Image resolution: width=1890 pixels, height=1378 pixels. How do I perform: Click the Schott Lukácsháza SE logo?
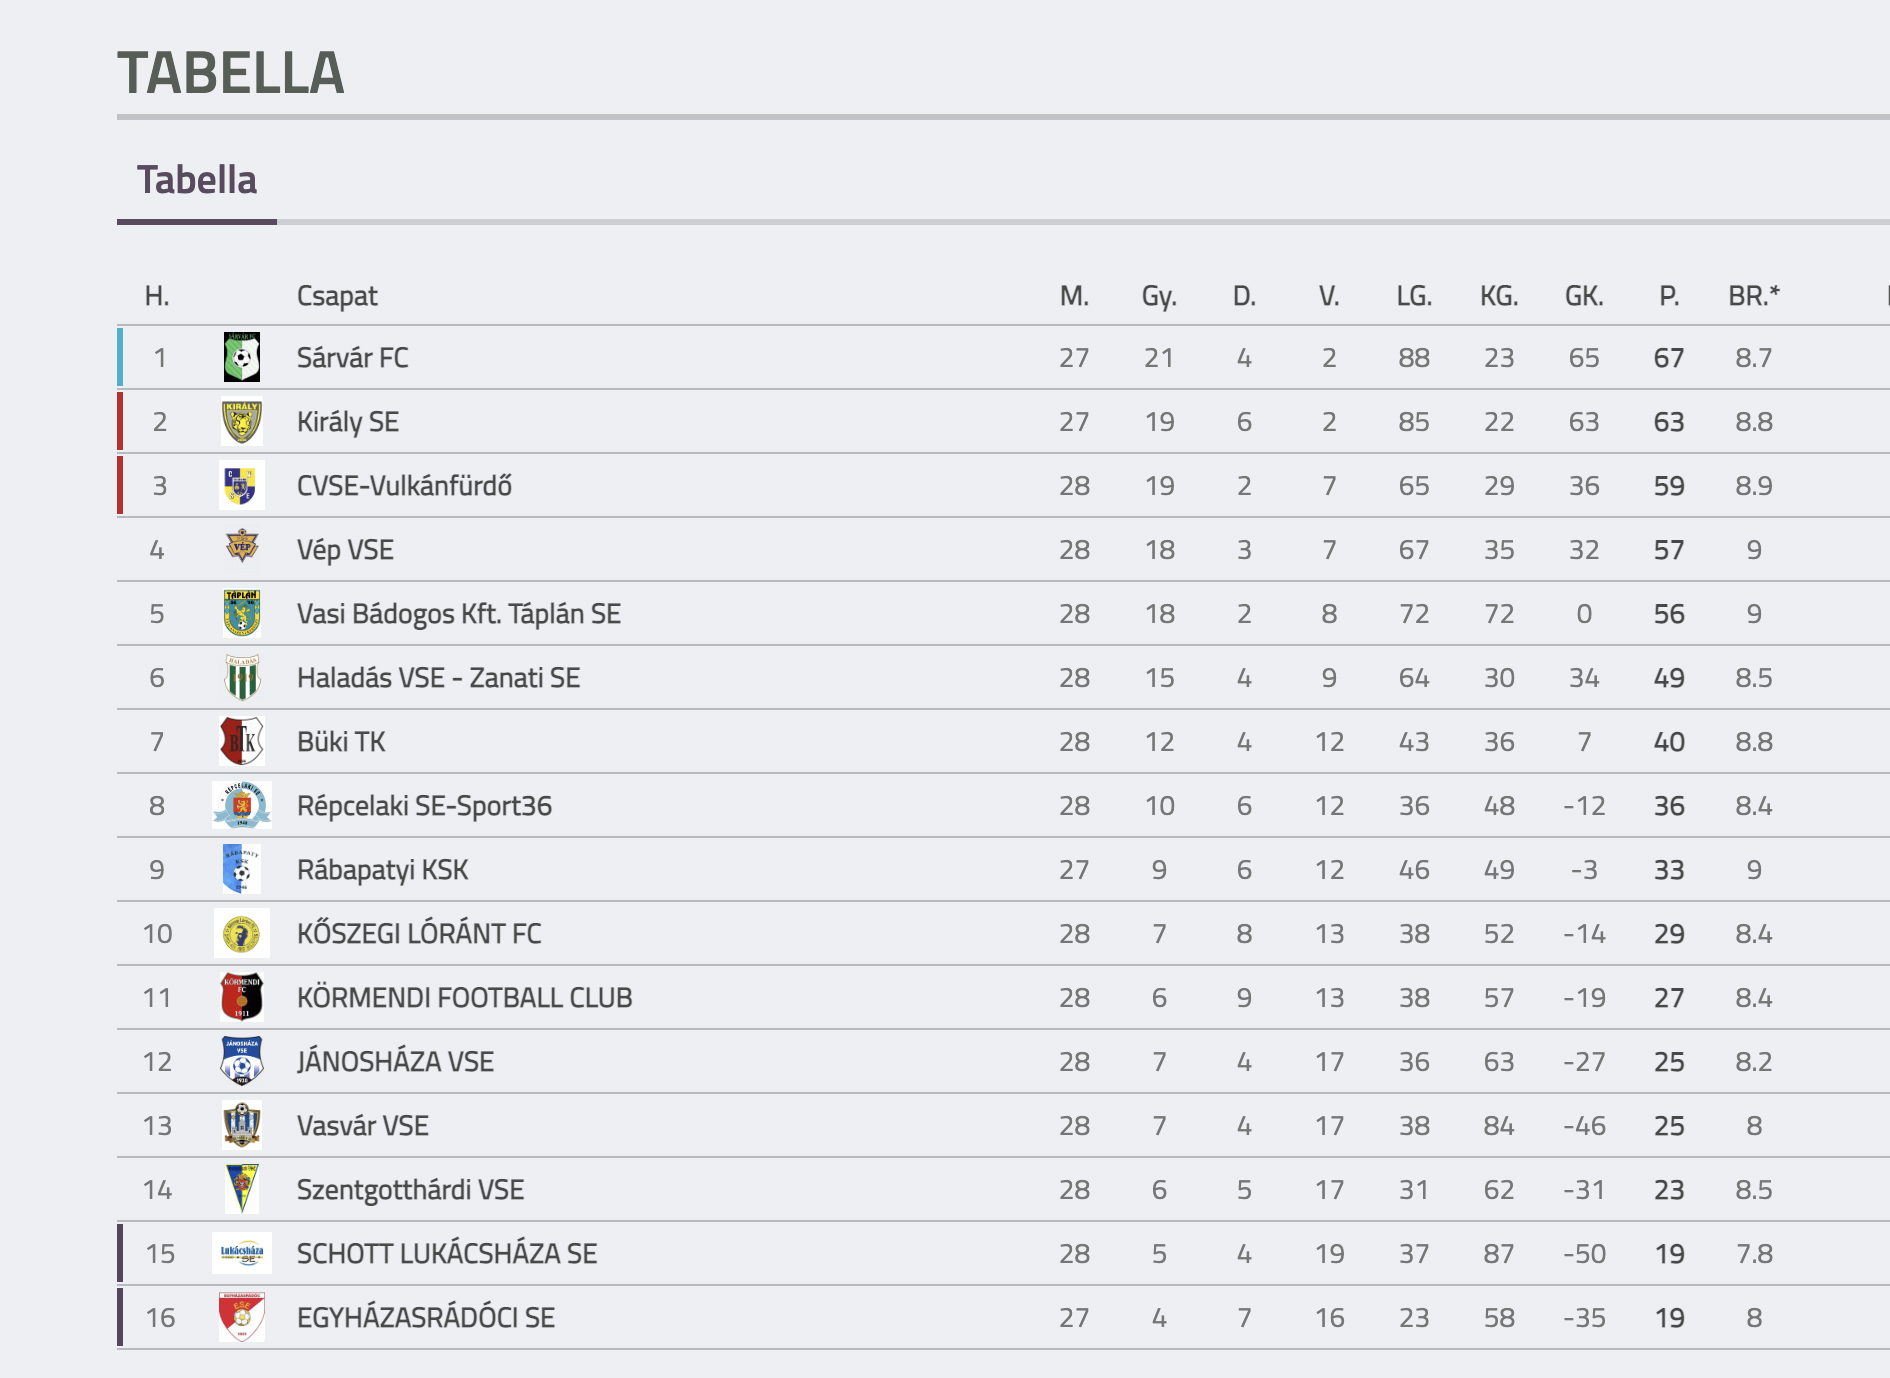[241, 1253]
